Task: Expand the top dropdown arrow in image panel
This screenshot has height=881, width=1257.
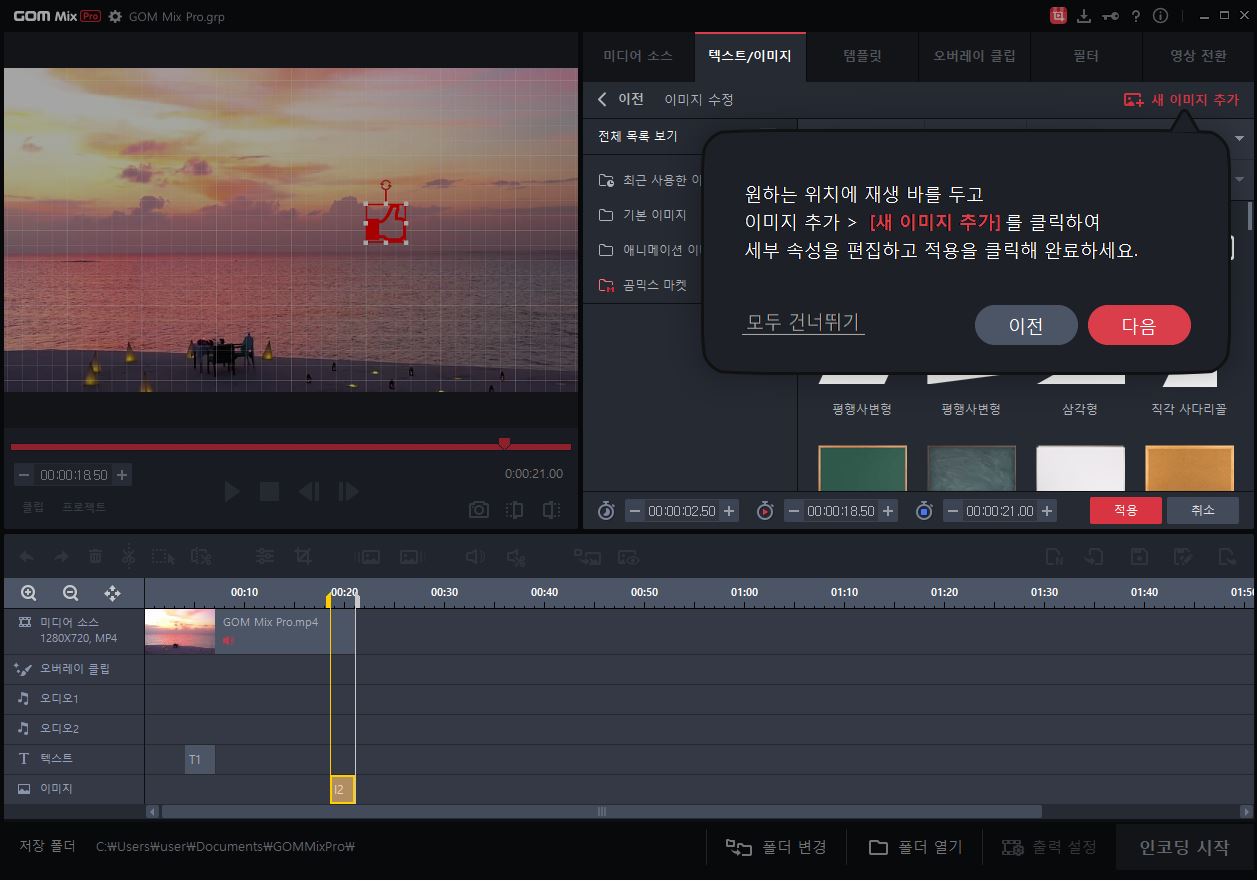Action: pos(1240,138)
